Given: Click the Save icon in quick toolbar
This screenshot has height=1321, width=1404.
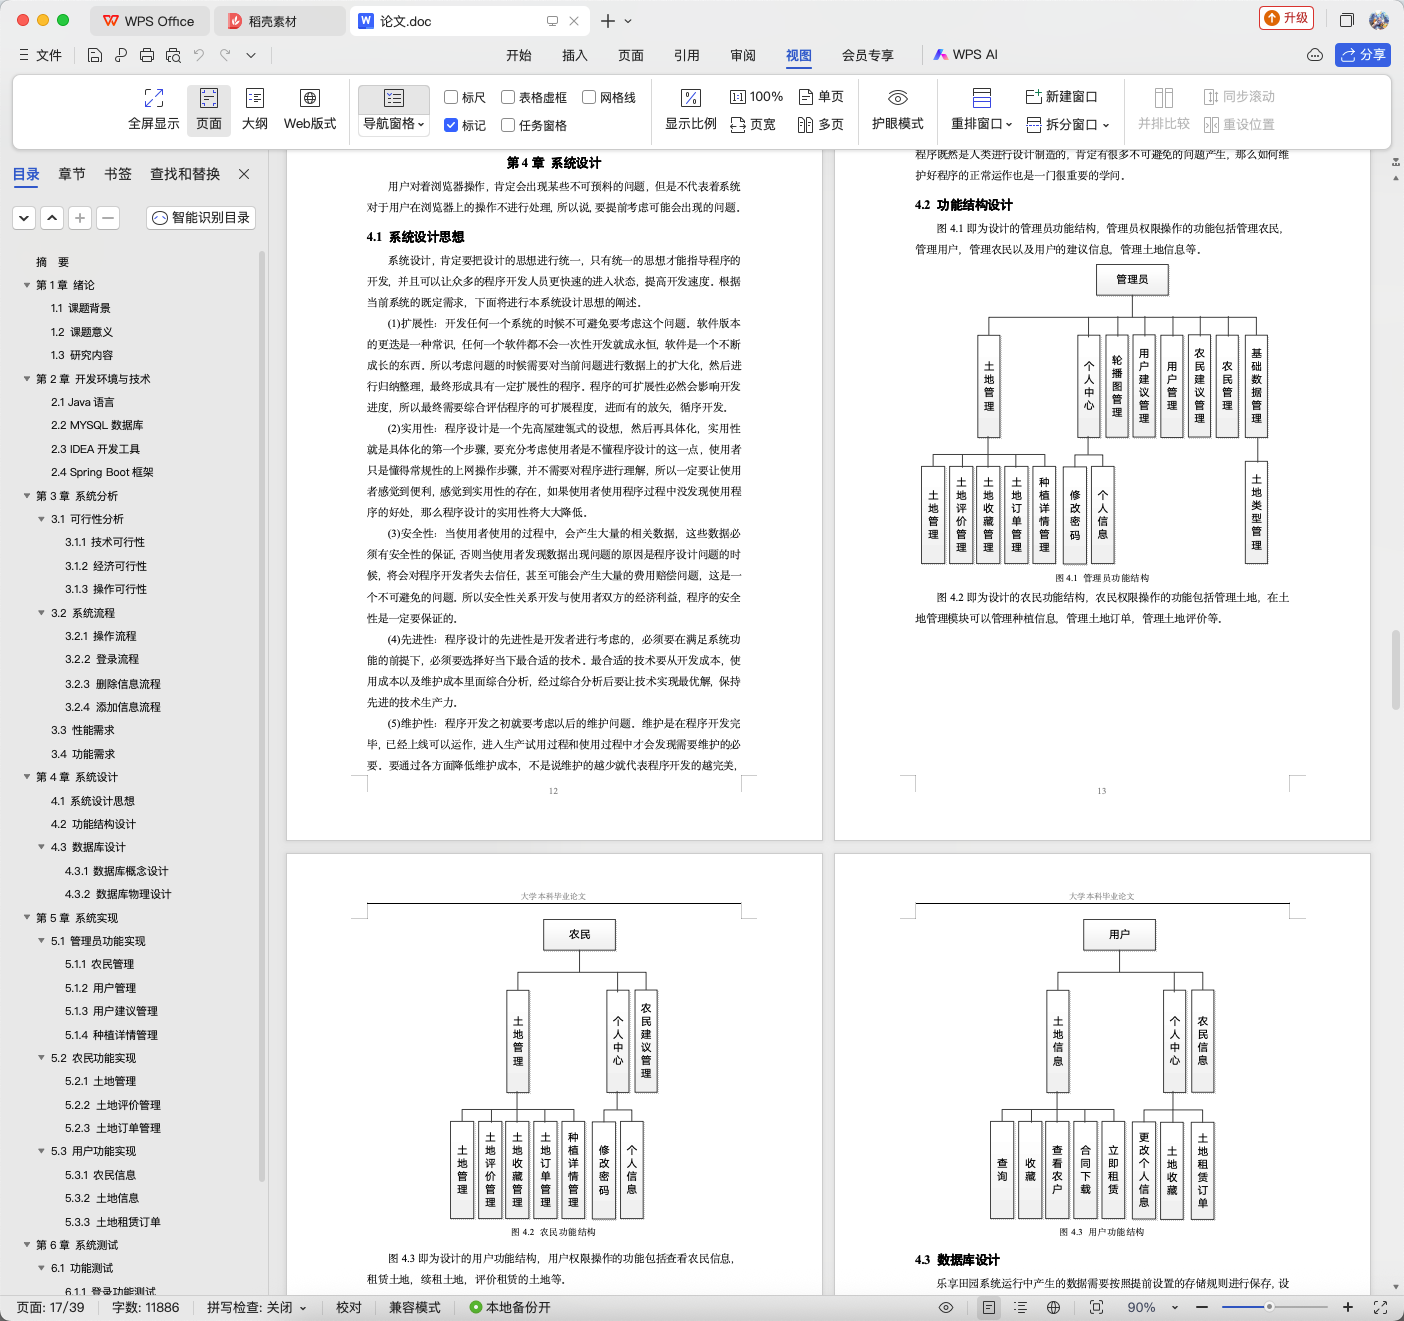Looking at the screenshot, I should click(95, 55).
